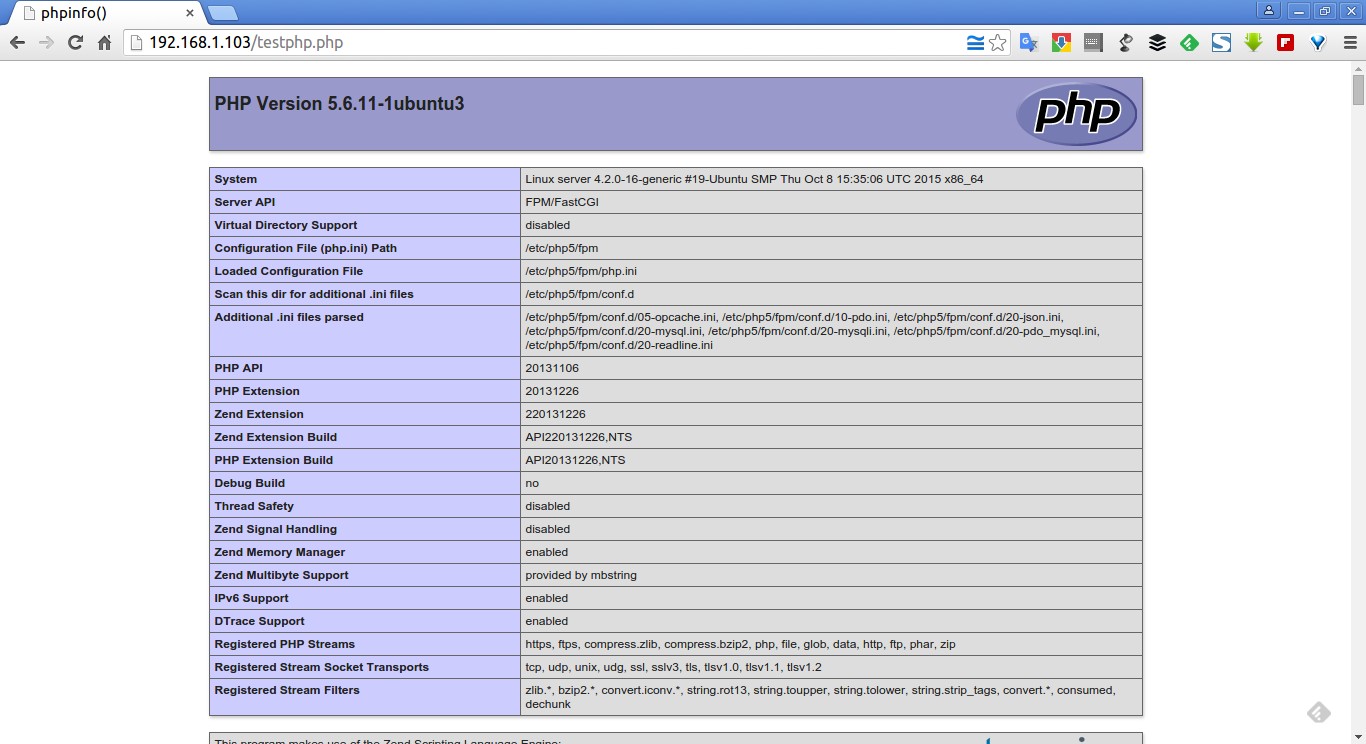Click the page file icon in address bar
1366x744 pixels.
[136, 42]
